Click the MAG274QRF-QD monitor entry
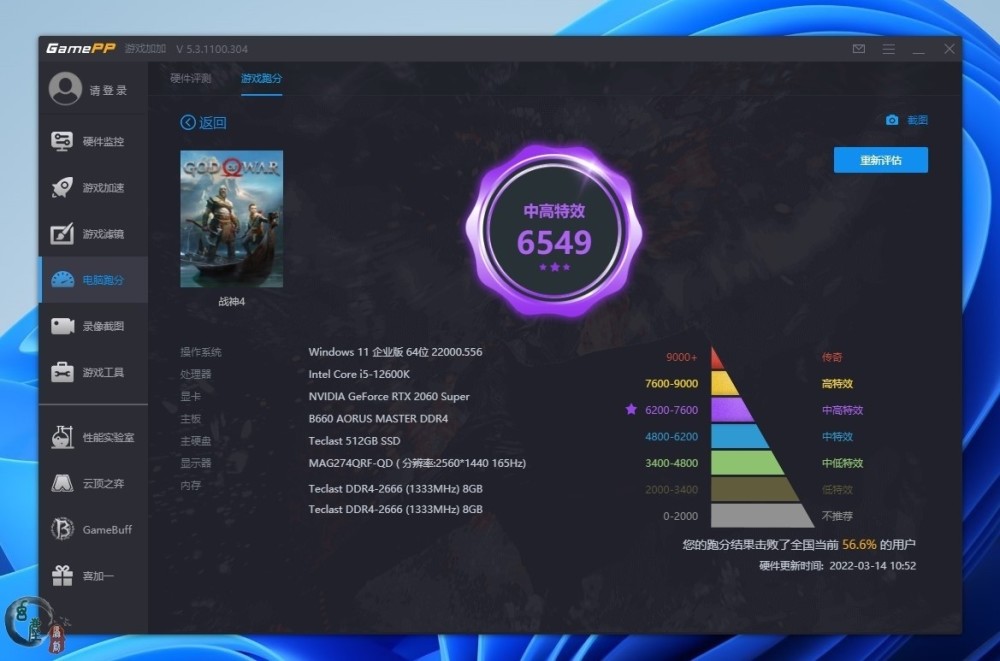 (x=417, y=463)
